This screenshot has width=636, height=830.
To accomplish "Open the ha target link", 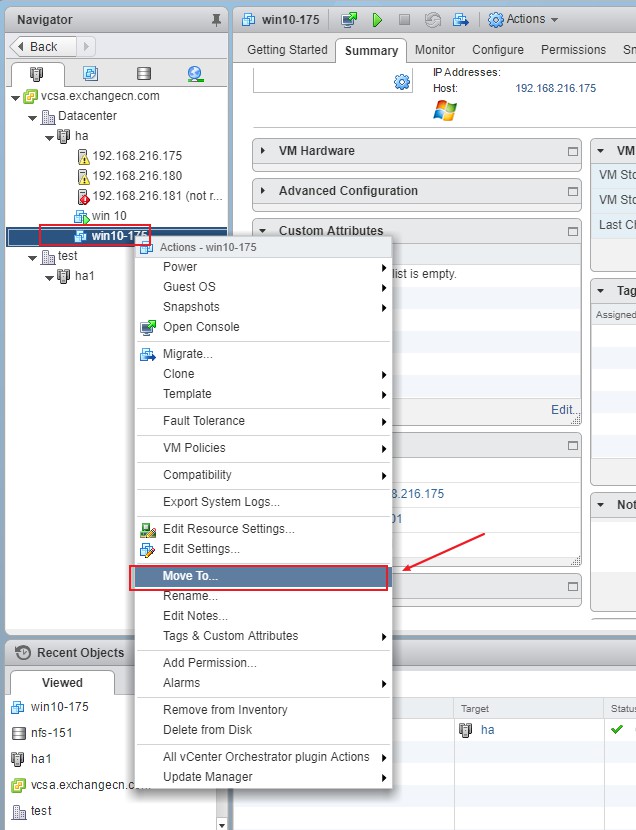I will [x=488, y=730].
